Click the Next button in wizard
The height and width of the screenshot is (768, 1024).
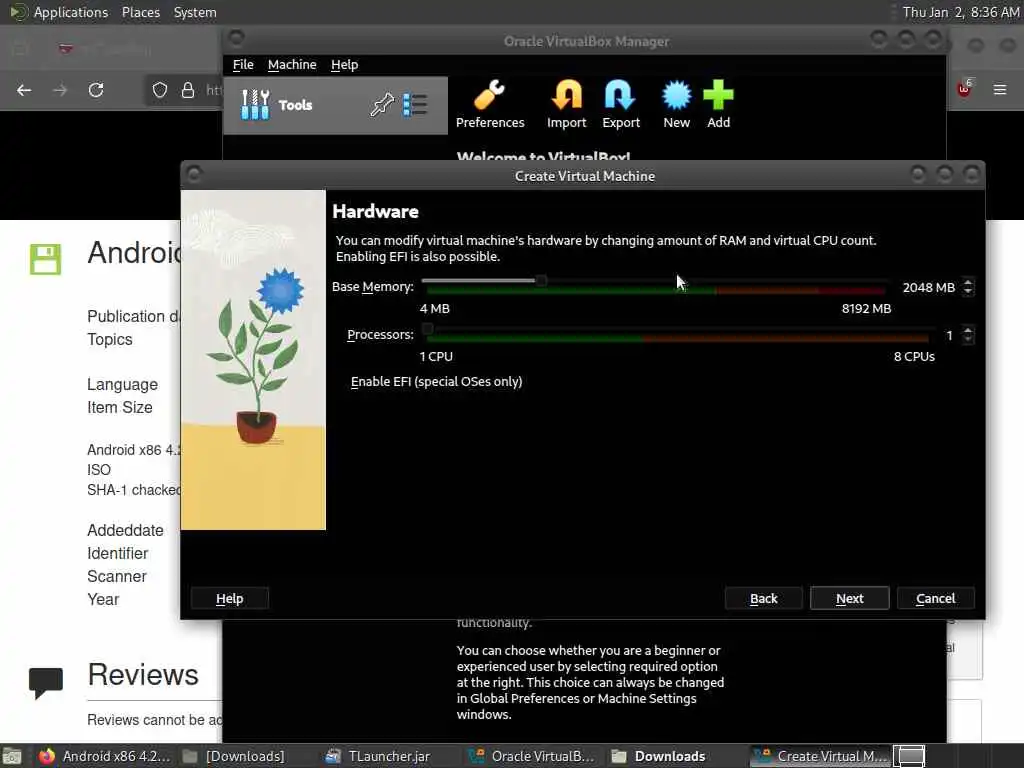(x=850, y=598)
